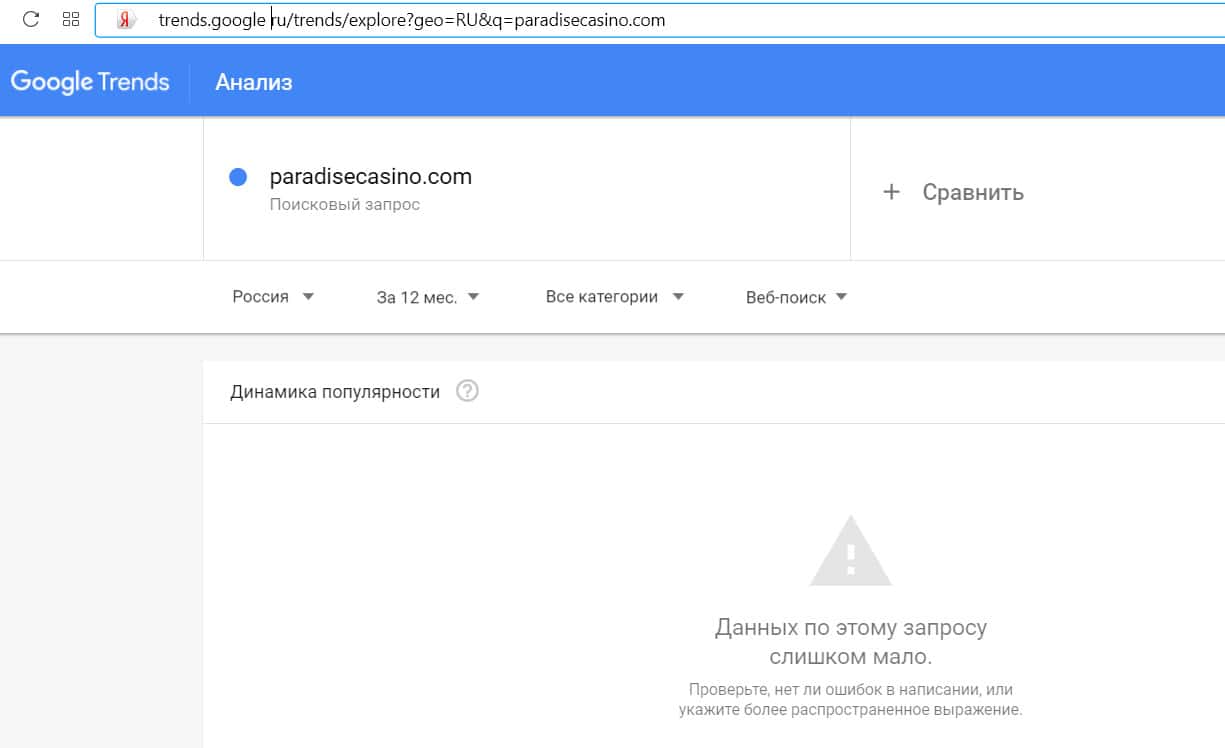Open the За 12 мес. time range dropdown
The image size is (1225, 748).
click(428, 297)
